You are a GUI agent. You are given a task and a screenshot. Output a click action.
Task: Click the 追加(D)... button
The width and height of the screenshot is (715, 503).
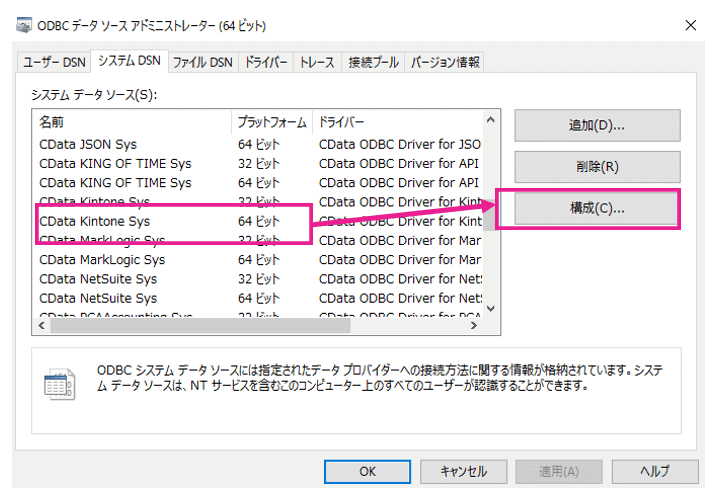click(597, 125)
